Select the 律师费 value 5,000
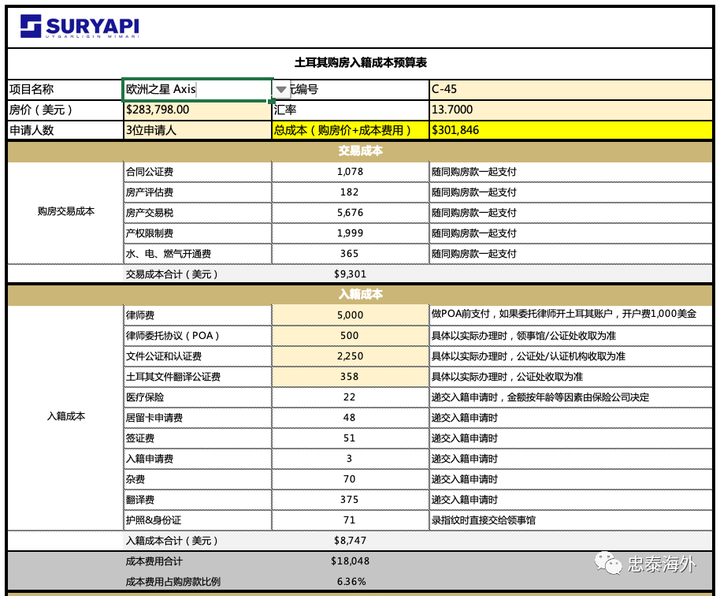The height and width of the screenshot is (596, 720). click(x=350, y=315)
